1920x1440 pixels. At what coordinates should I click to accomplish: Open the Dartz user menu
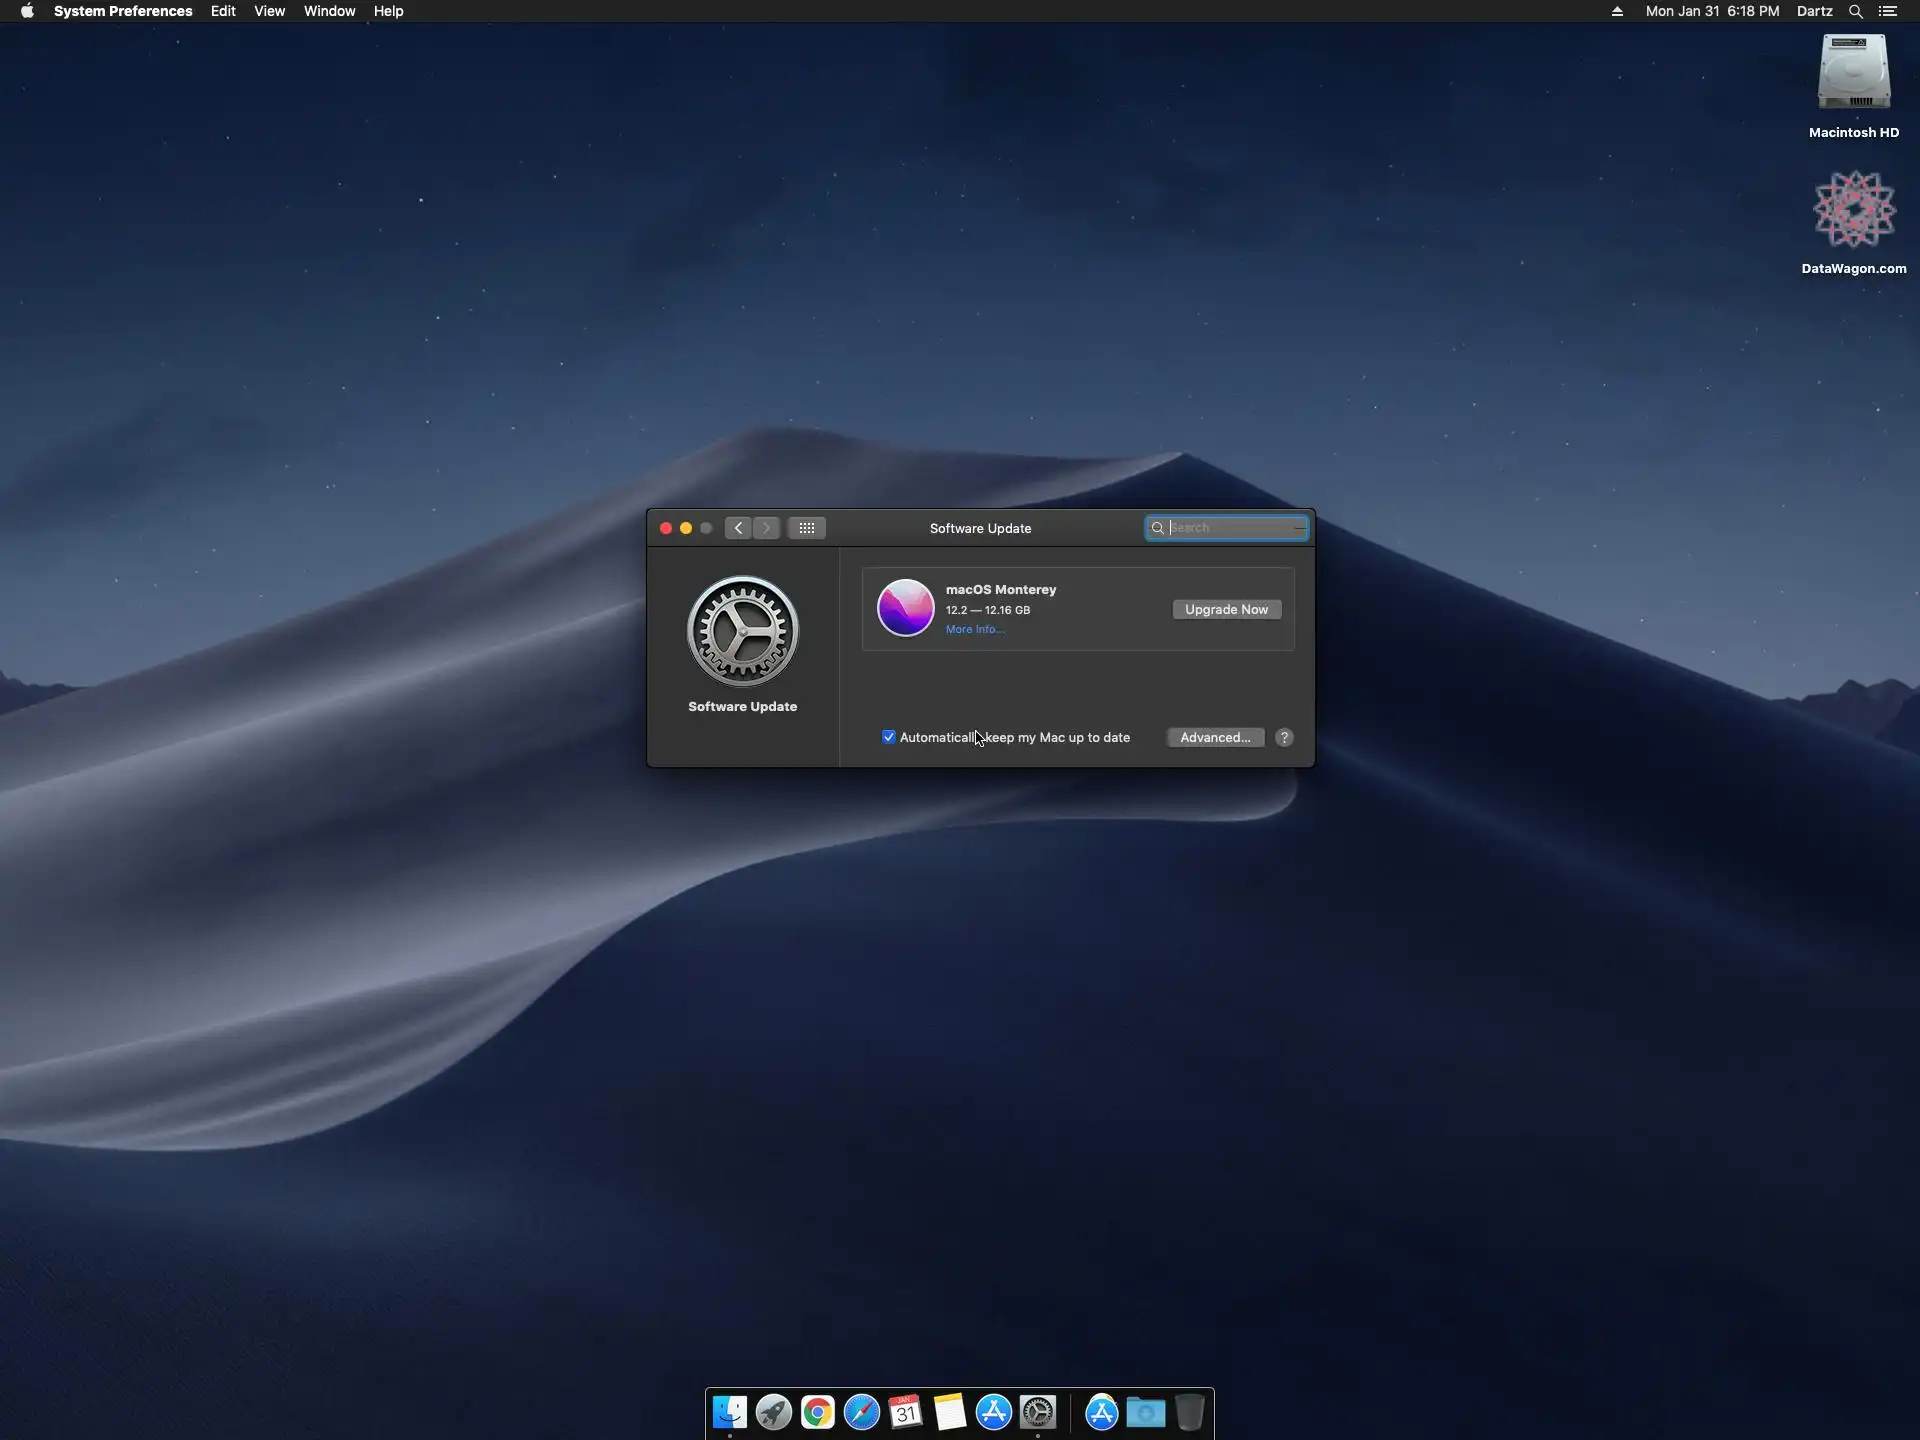pos(1813,11)
